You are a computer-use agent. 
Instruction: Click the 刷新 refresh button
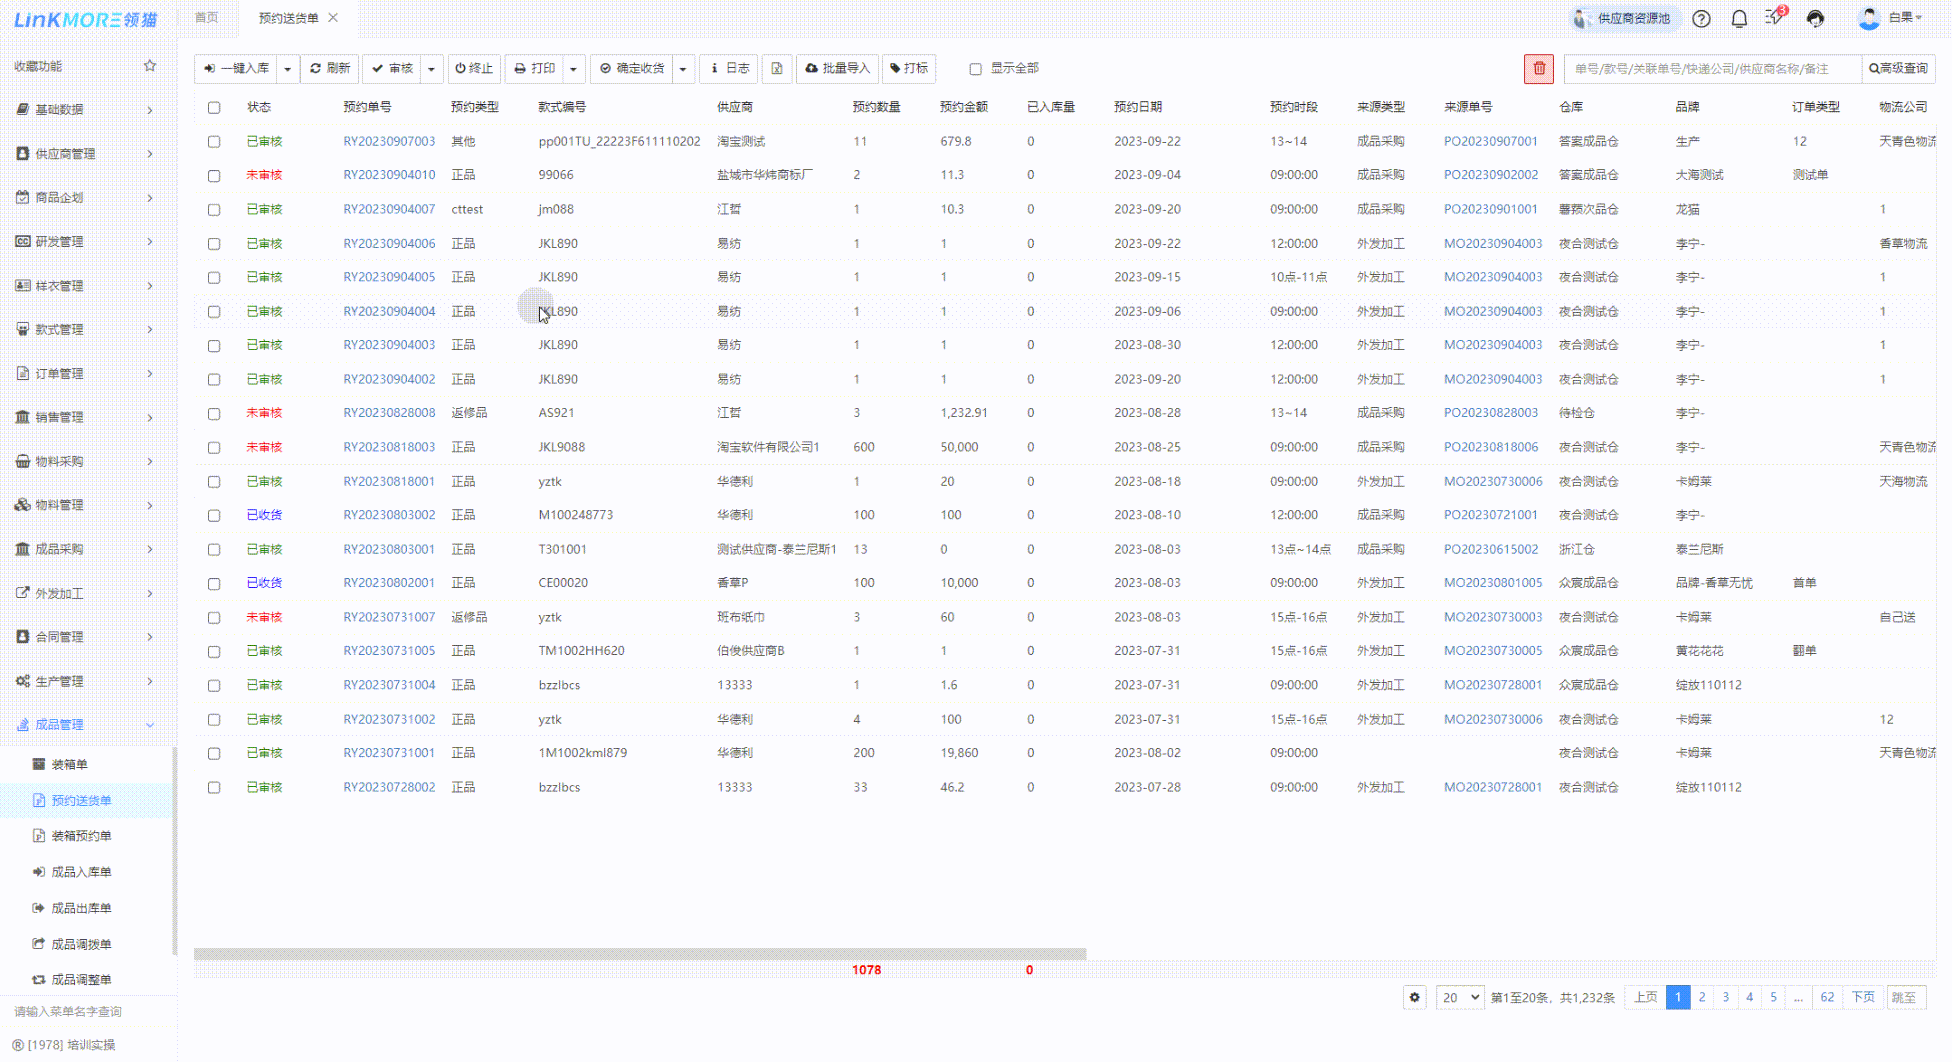click(x=330, y=68)
